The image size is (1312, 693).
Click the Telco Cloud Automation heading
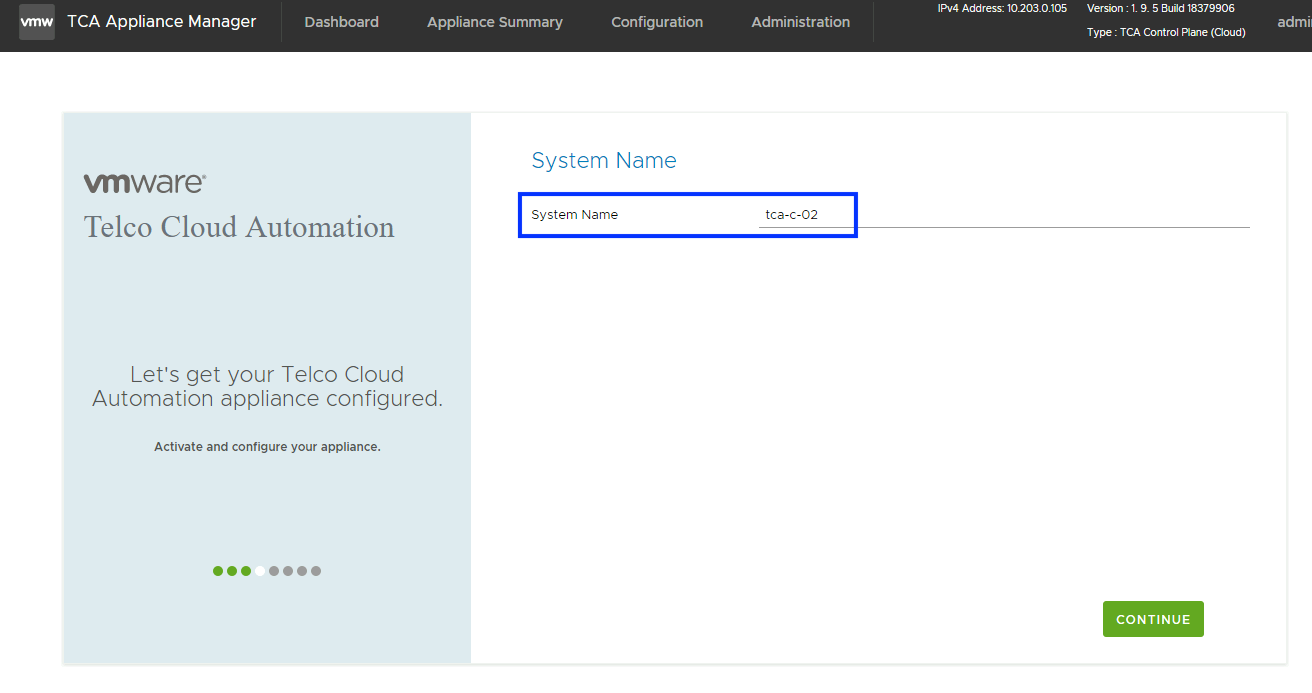239,227
